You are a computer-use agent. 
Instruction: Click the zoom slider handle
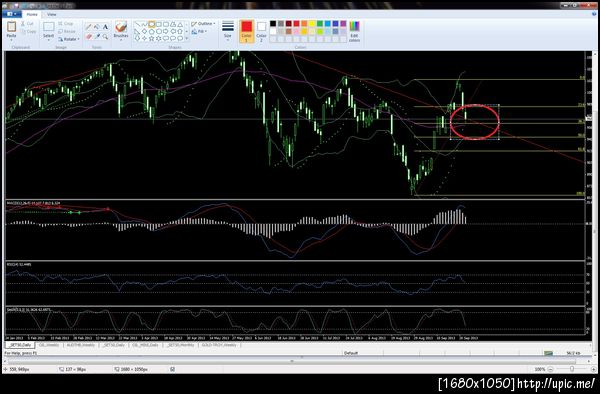pyautogui.click(x=572, y=369)
